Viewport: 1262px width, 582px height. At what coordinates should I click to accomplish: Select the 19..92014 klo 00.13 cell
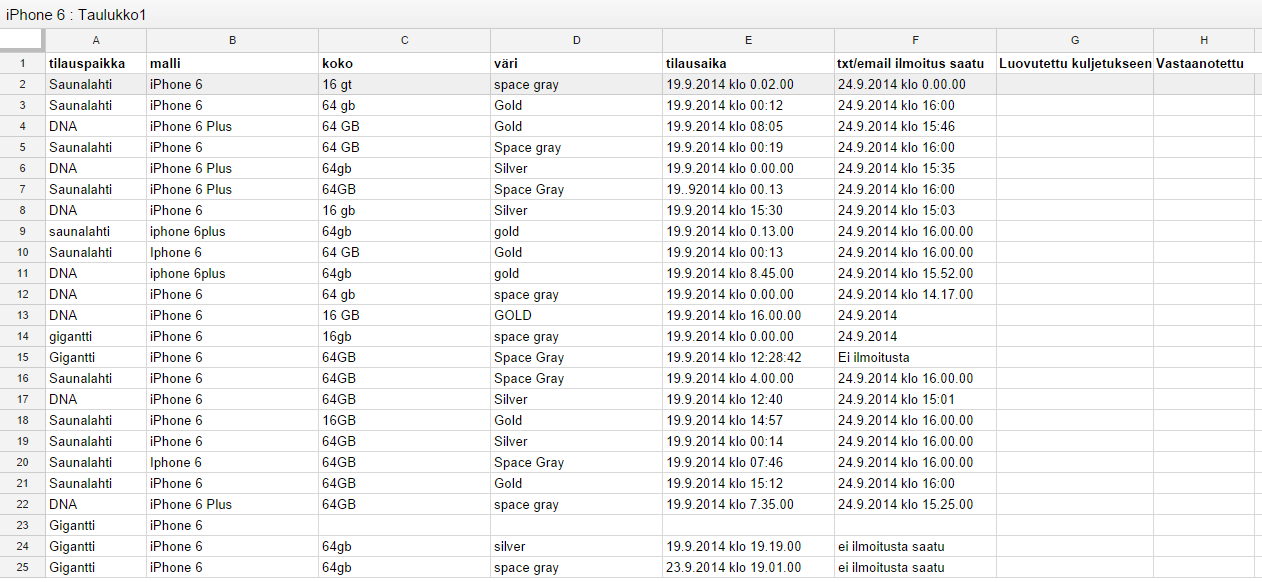748,189
